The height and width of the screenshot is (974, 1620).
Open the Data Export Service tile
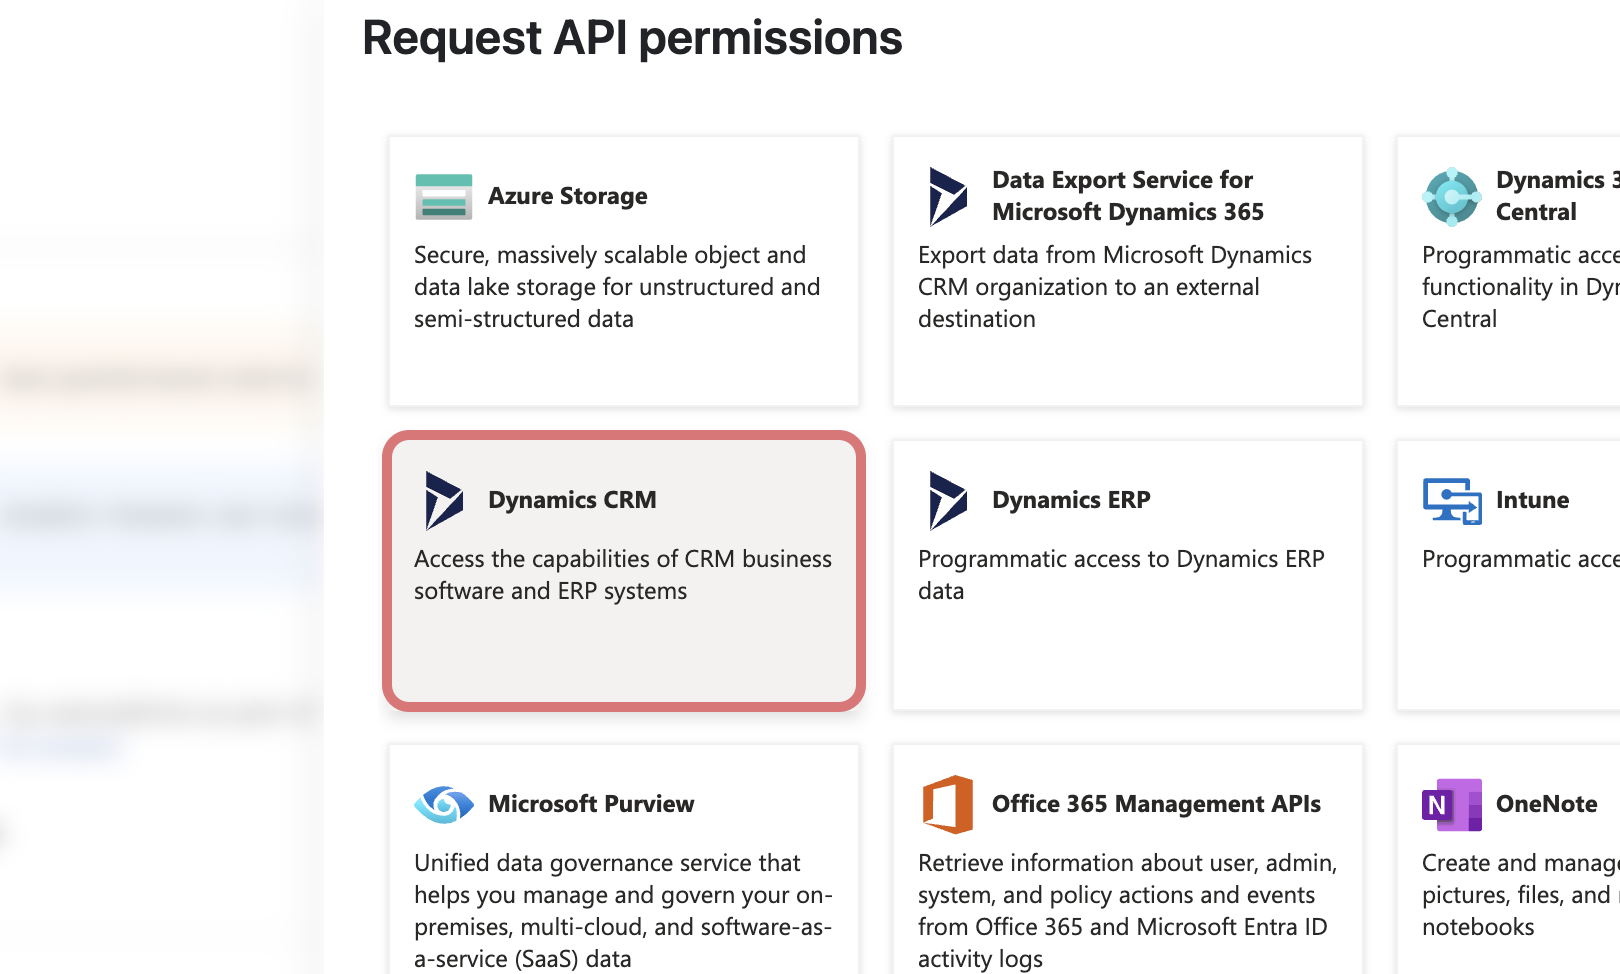point(1127,272)
